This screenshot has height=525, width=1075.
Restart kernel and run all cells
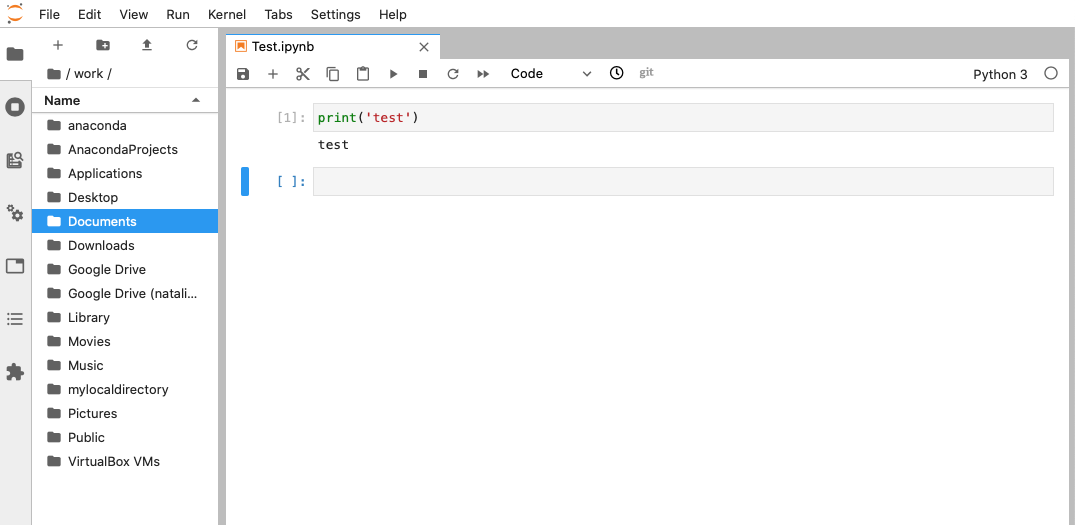483,74
